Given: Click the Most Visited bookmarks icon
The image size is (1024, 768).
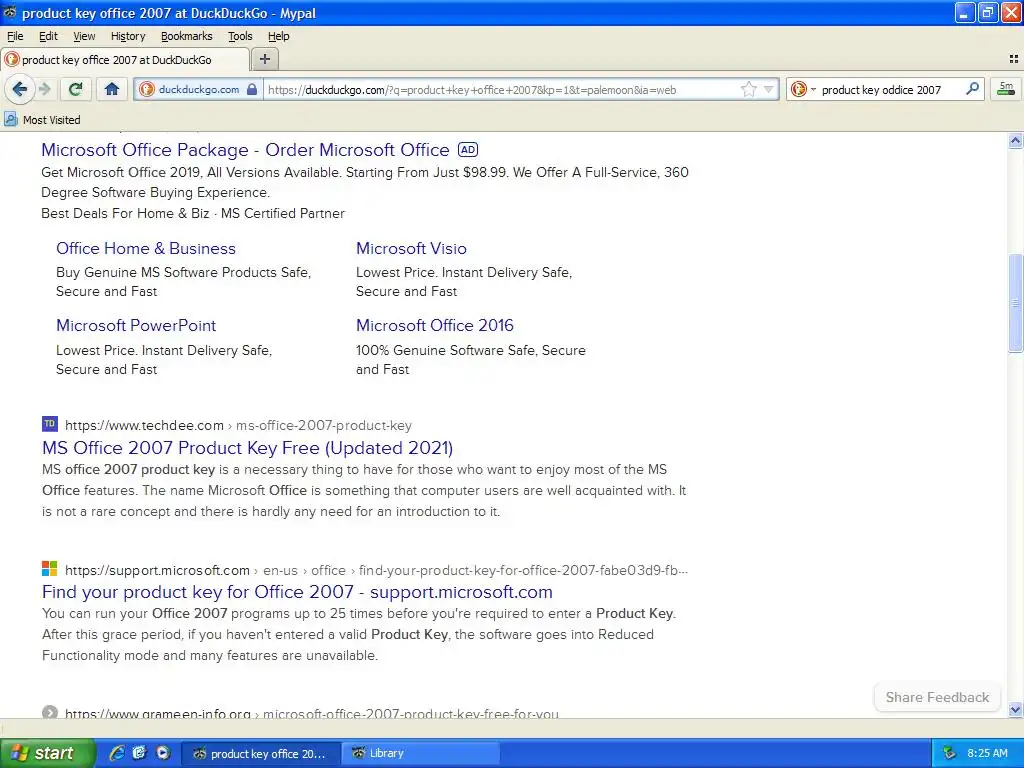Looking at the screenshot, I should (10, 120).
